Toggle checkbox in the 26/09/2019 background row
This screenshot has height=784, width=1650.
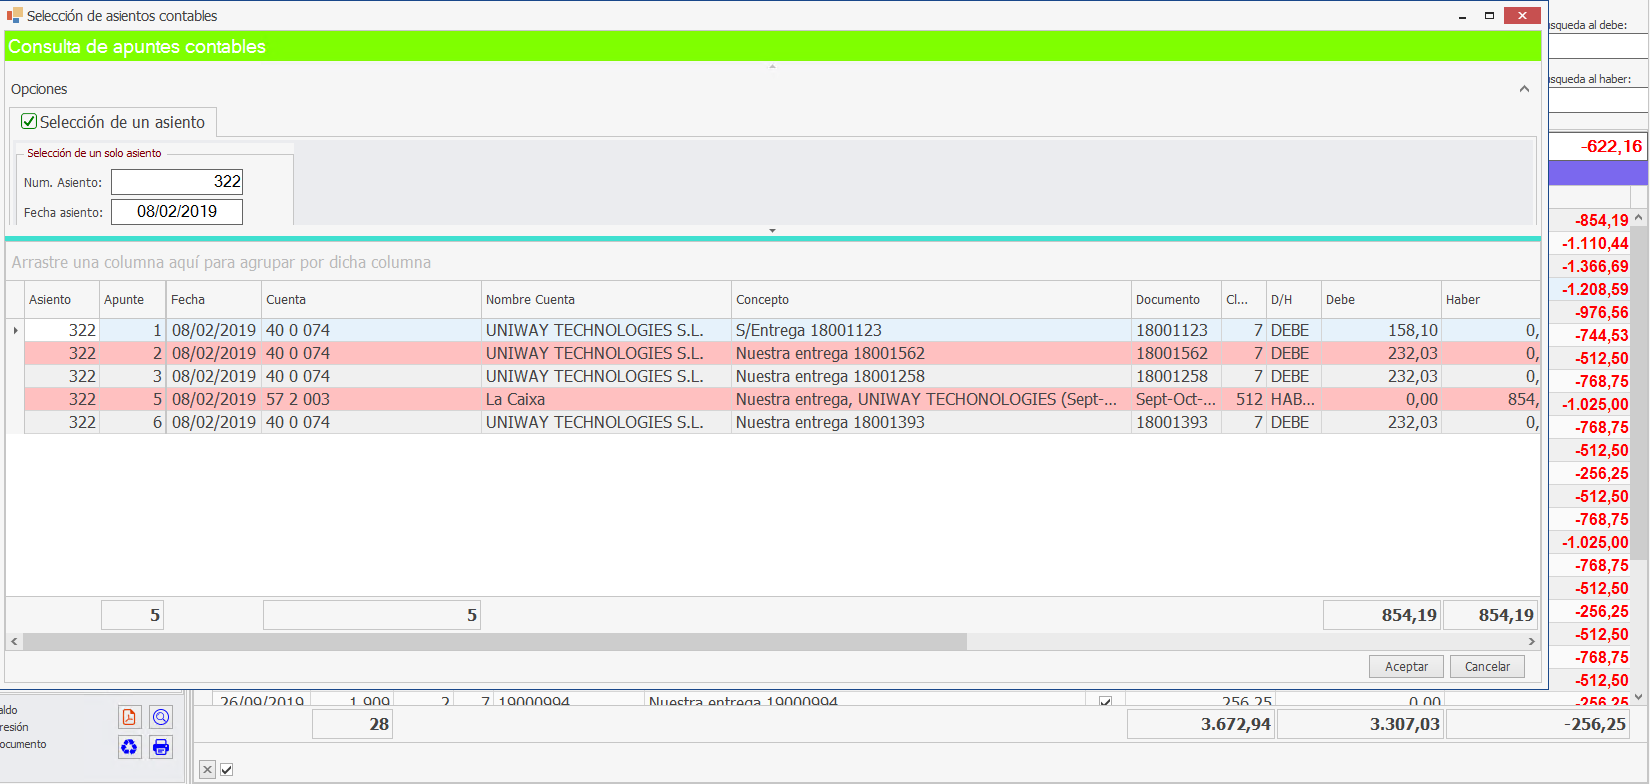tap(1105, 702)
